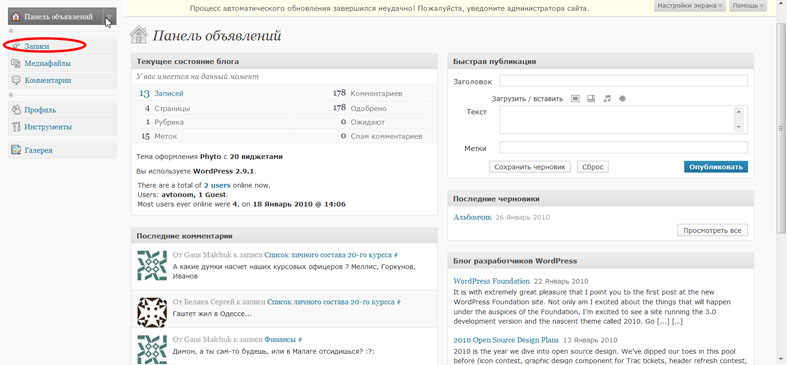Click the Просмотреть все drafts button

tap(712, 230)
